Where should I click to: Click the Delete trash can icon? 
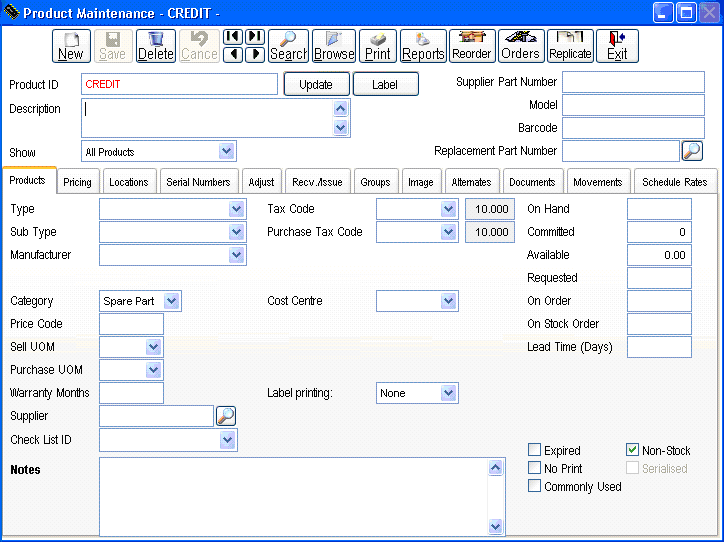coord(155,46)
